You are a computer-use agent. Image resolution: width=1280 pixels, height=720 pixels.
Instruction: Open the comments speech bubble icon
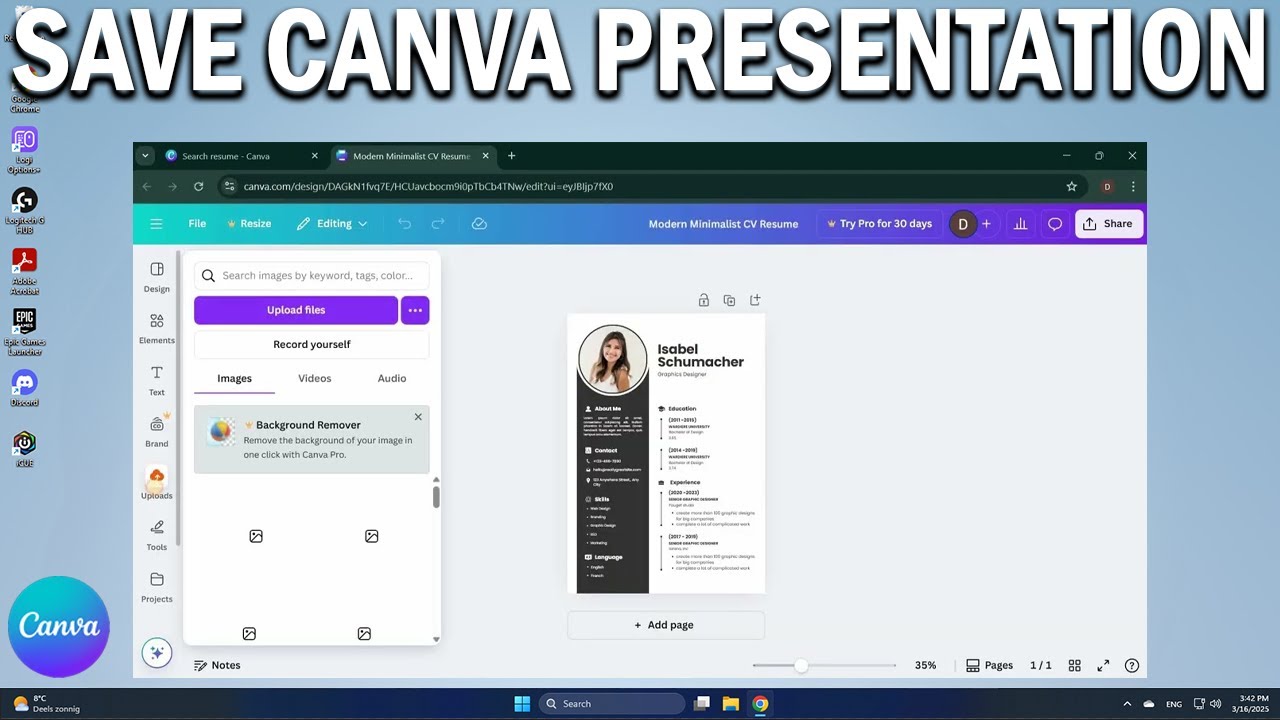pos(1054,224)
